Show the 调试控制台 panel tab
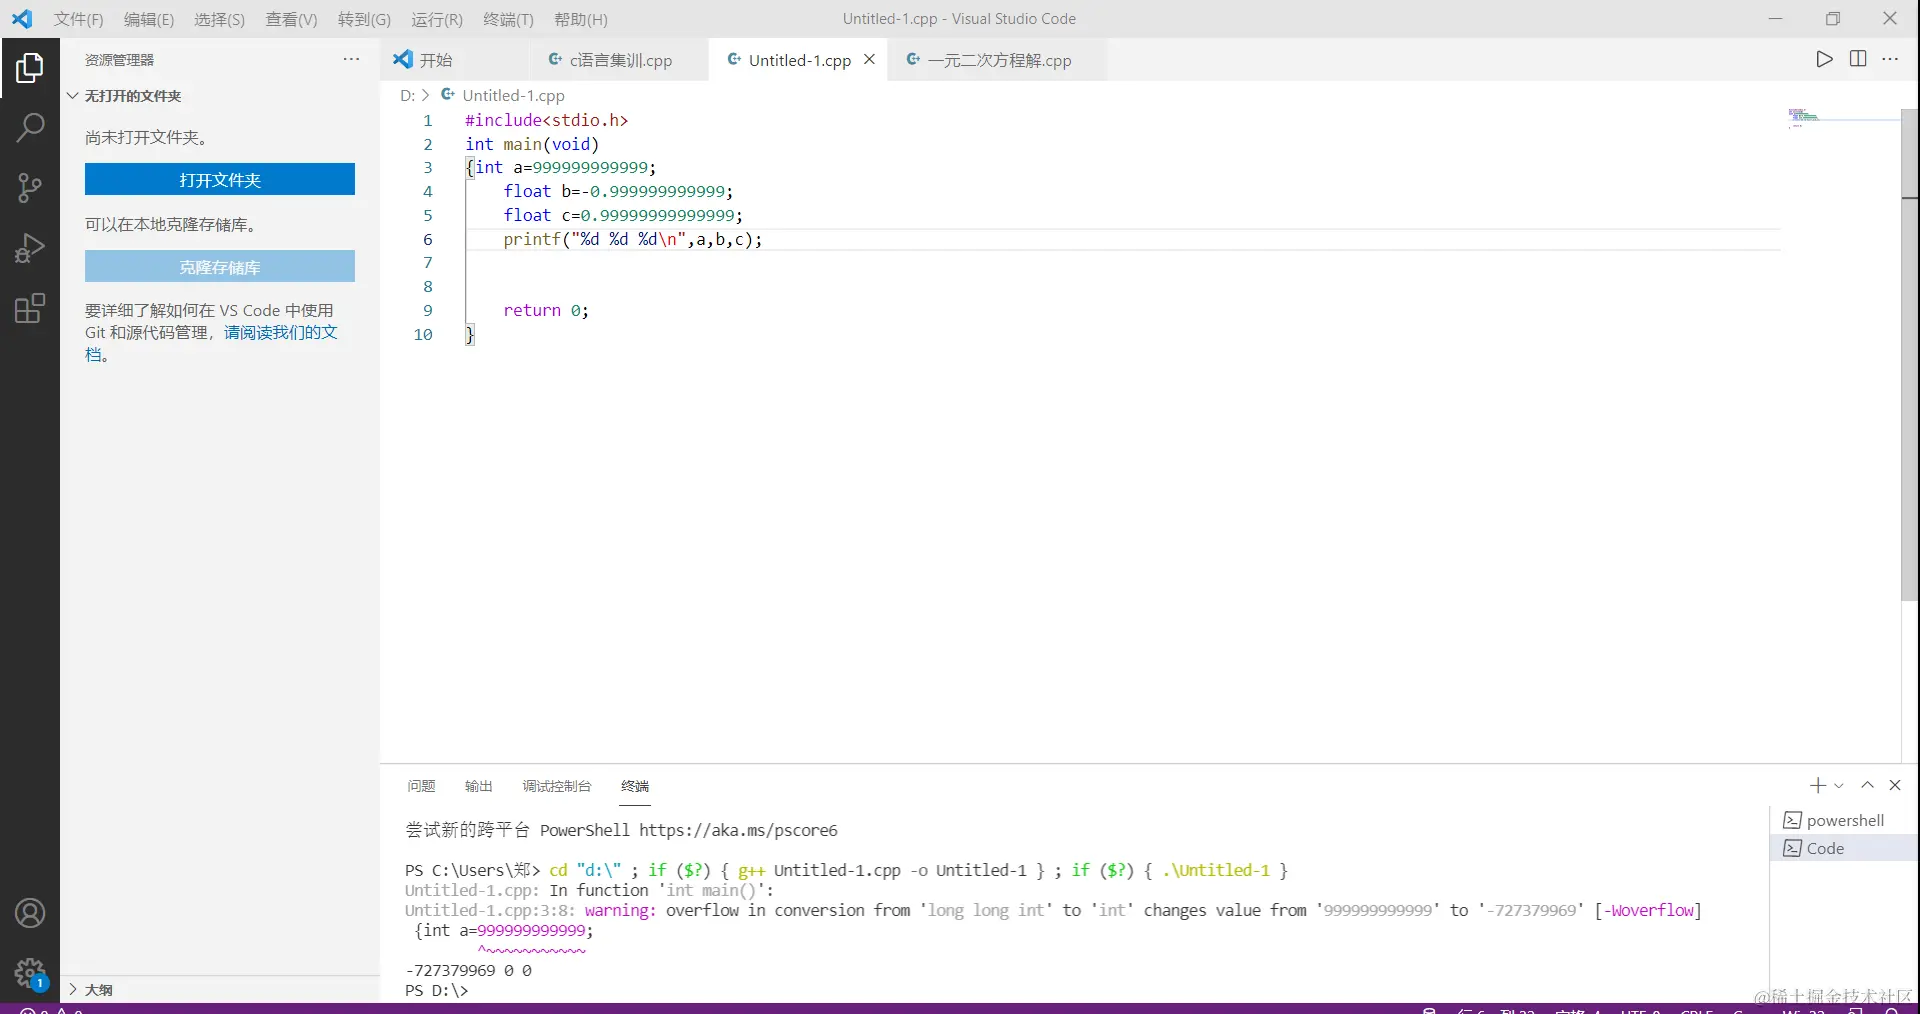Screen dimensions: 1920x1014 [557, 786]
